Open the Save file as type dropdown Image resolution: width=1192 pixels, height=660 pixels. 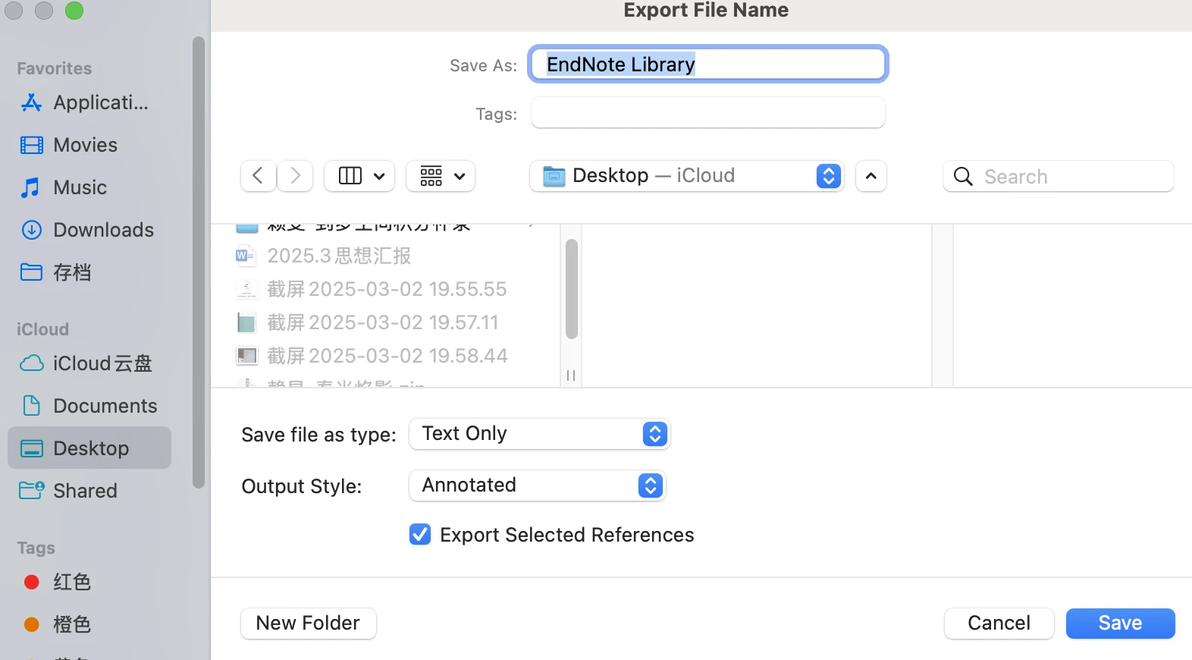click(539, 434)
